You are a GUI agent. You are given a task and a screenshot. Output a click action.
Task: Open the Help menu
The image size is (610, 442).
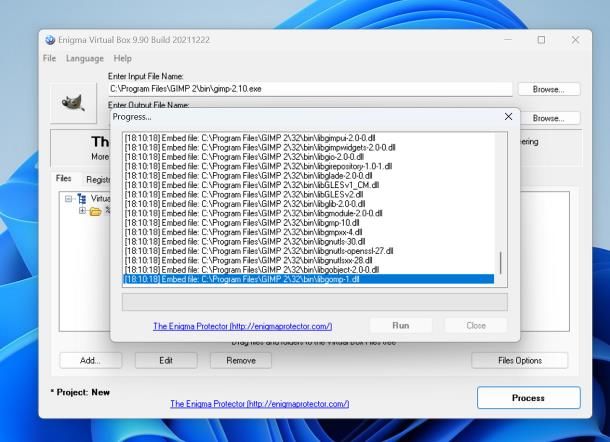coord(123,58)
